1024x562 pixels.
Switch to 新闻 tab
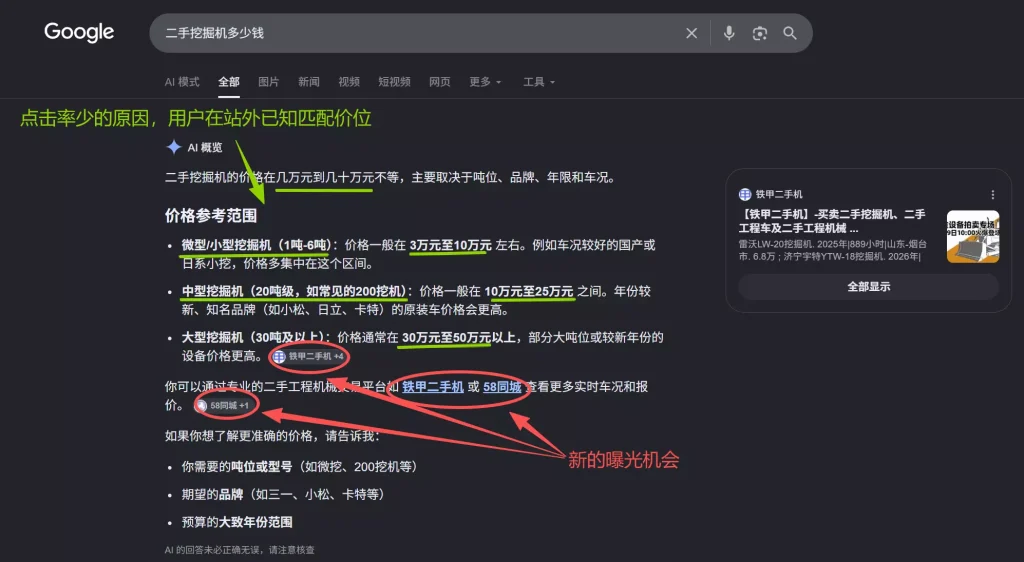click(x=309, y=82)
